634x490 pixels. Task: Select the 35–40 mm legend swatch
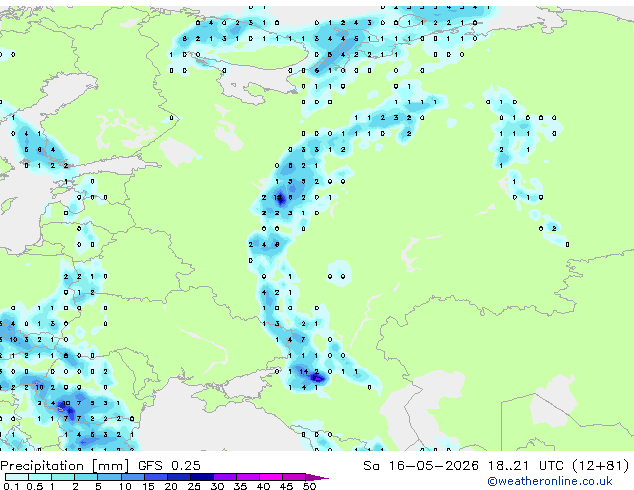247,477
